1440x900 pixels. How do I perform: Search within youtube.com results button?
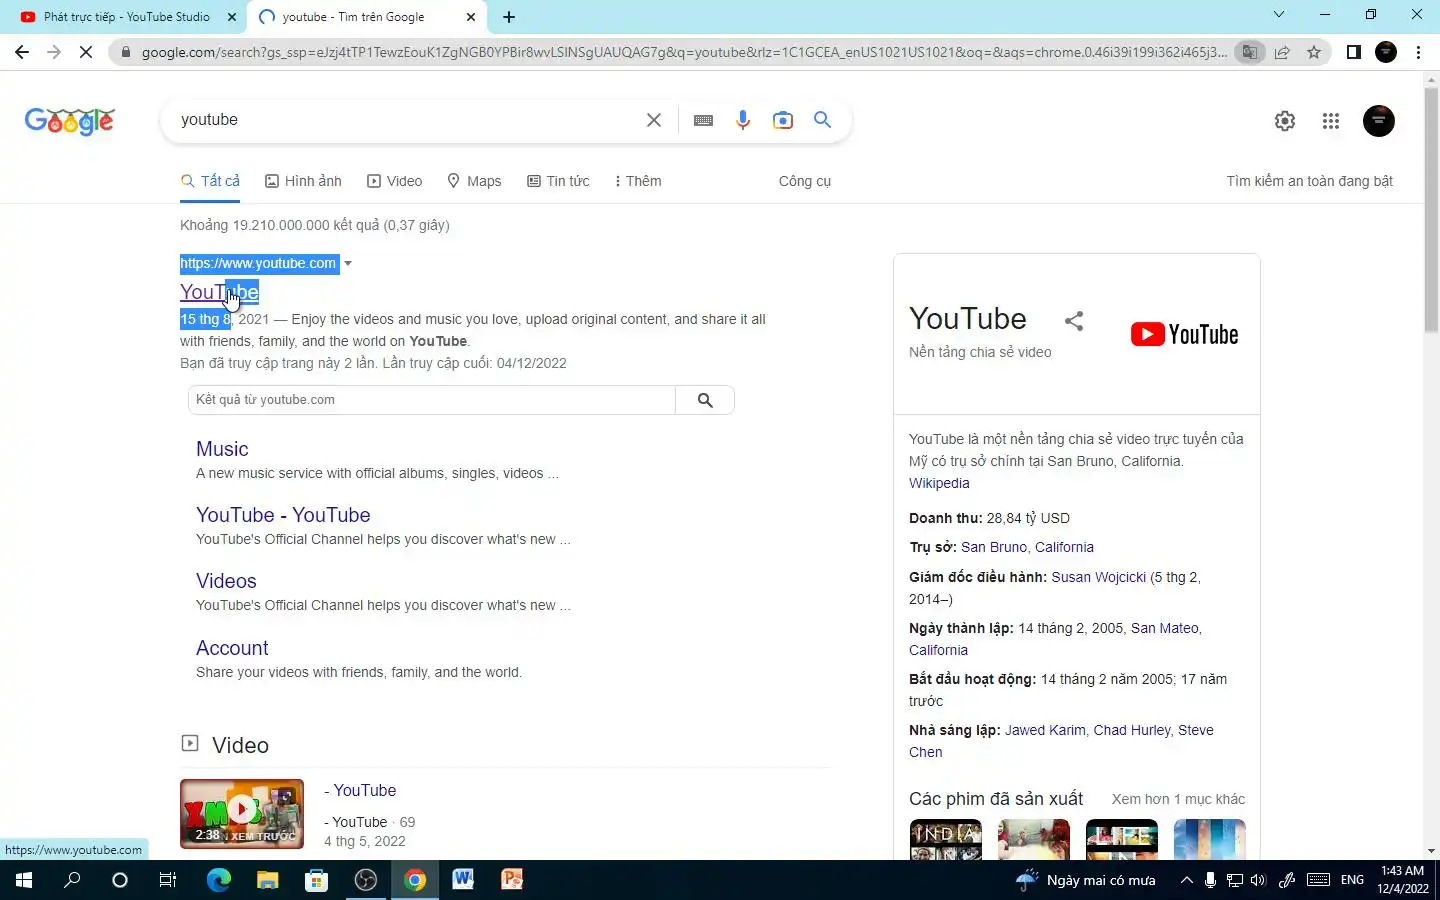coord(705,400)
